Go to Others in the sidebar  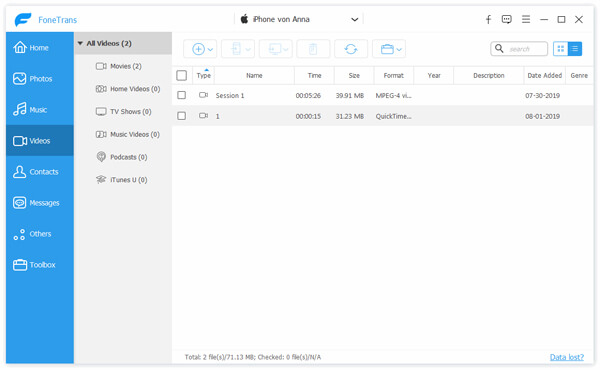(x=39, y=234)
